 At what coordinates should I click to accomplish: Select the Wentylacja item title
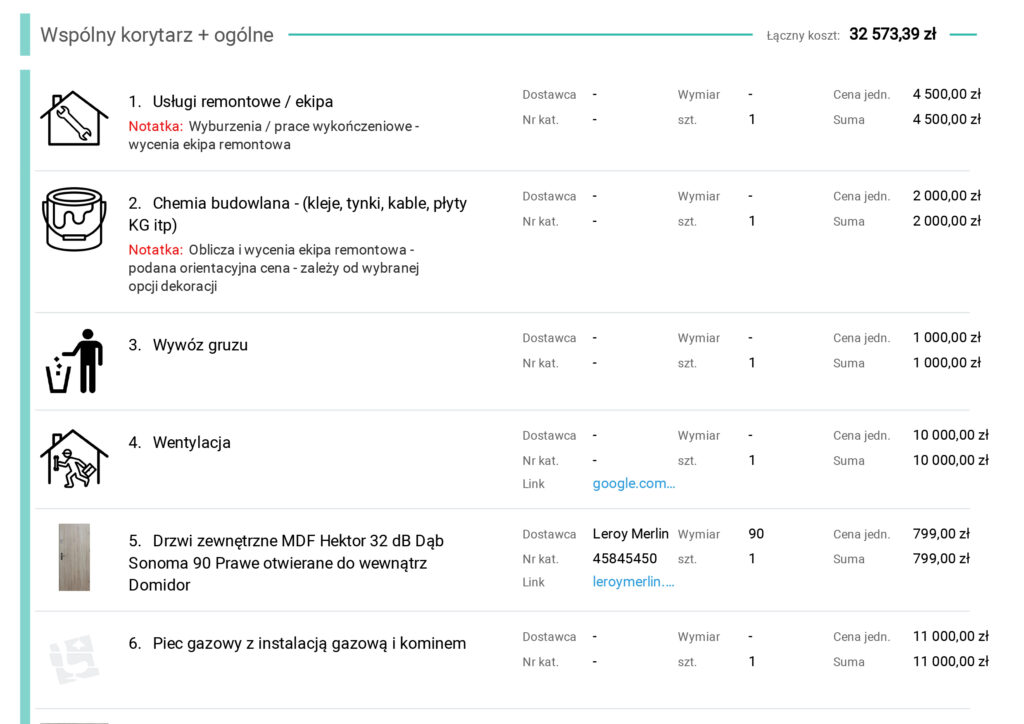191,443
